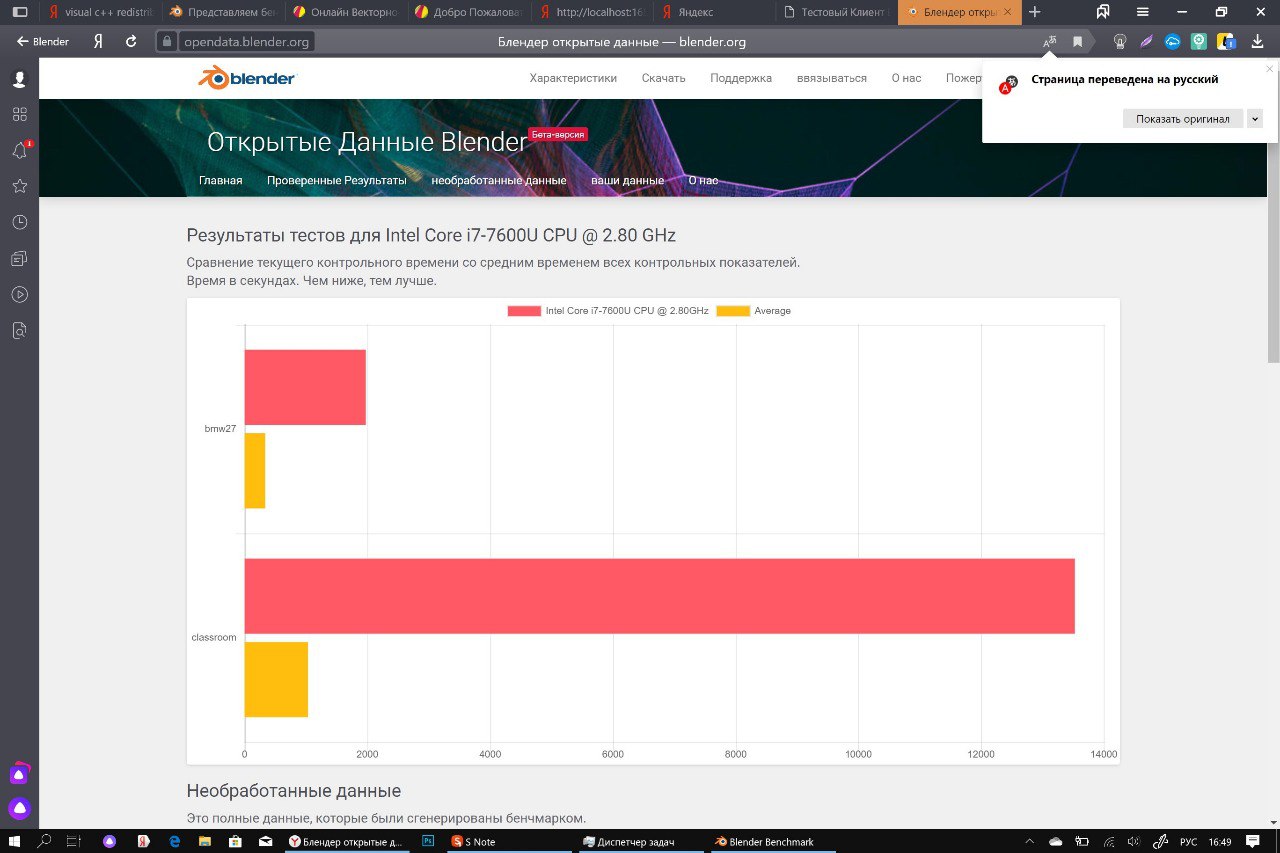Open S Note from the taskbar
The image size is (1280, 853).
click(509, 842)
